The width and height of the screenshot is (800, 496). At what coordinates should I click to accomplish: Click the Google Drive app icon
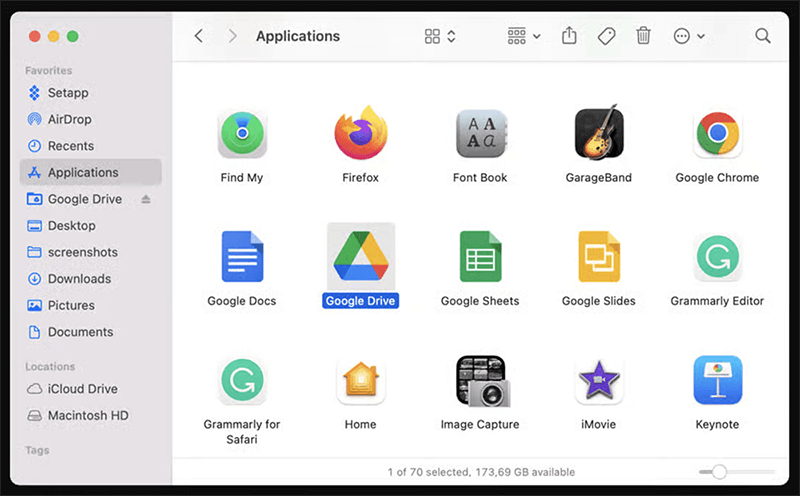point(361,256)
